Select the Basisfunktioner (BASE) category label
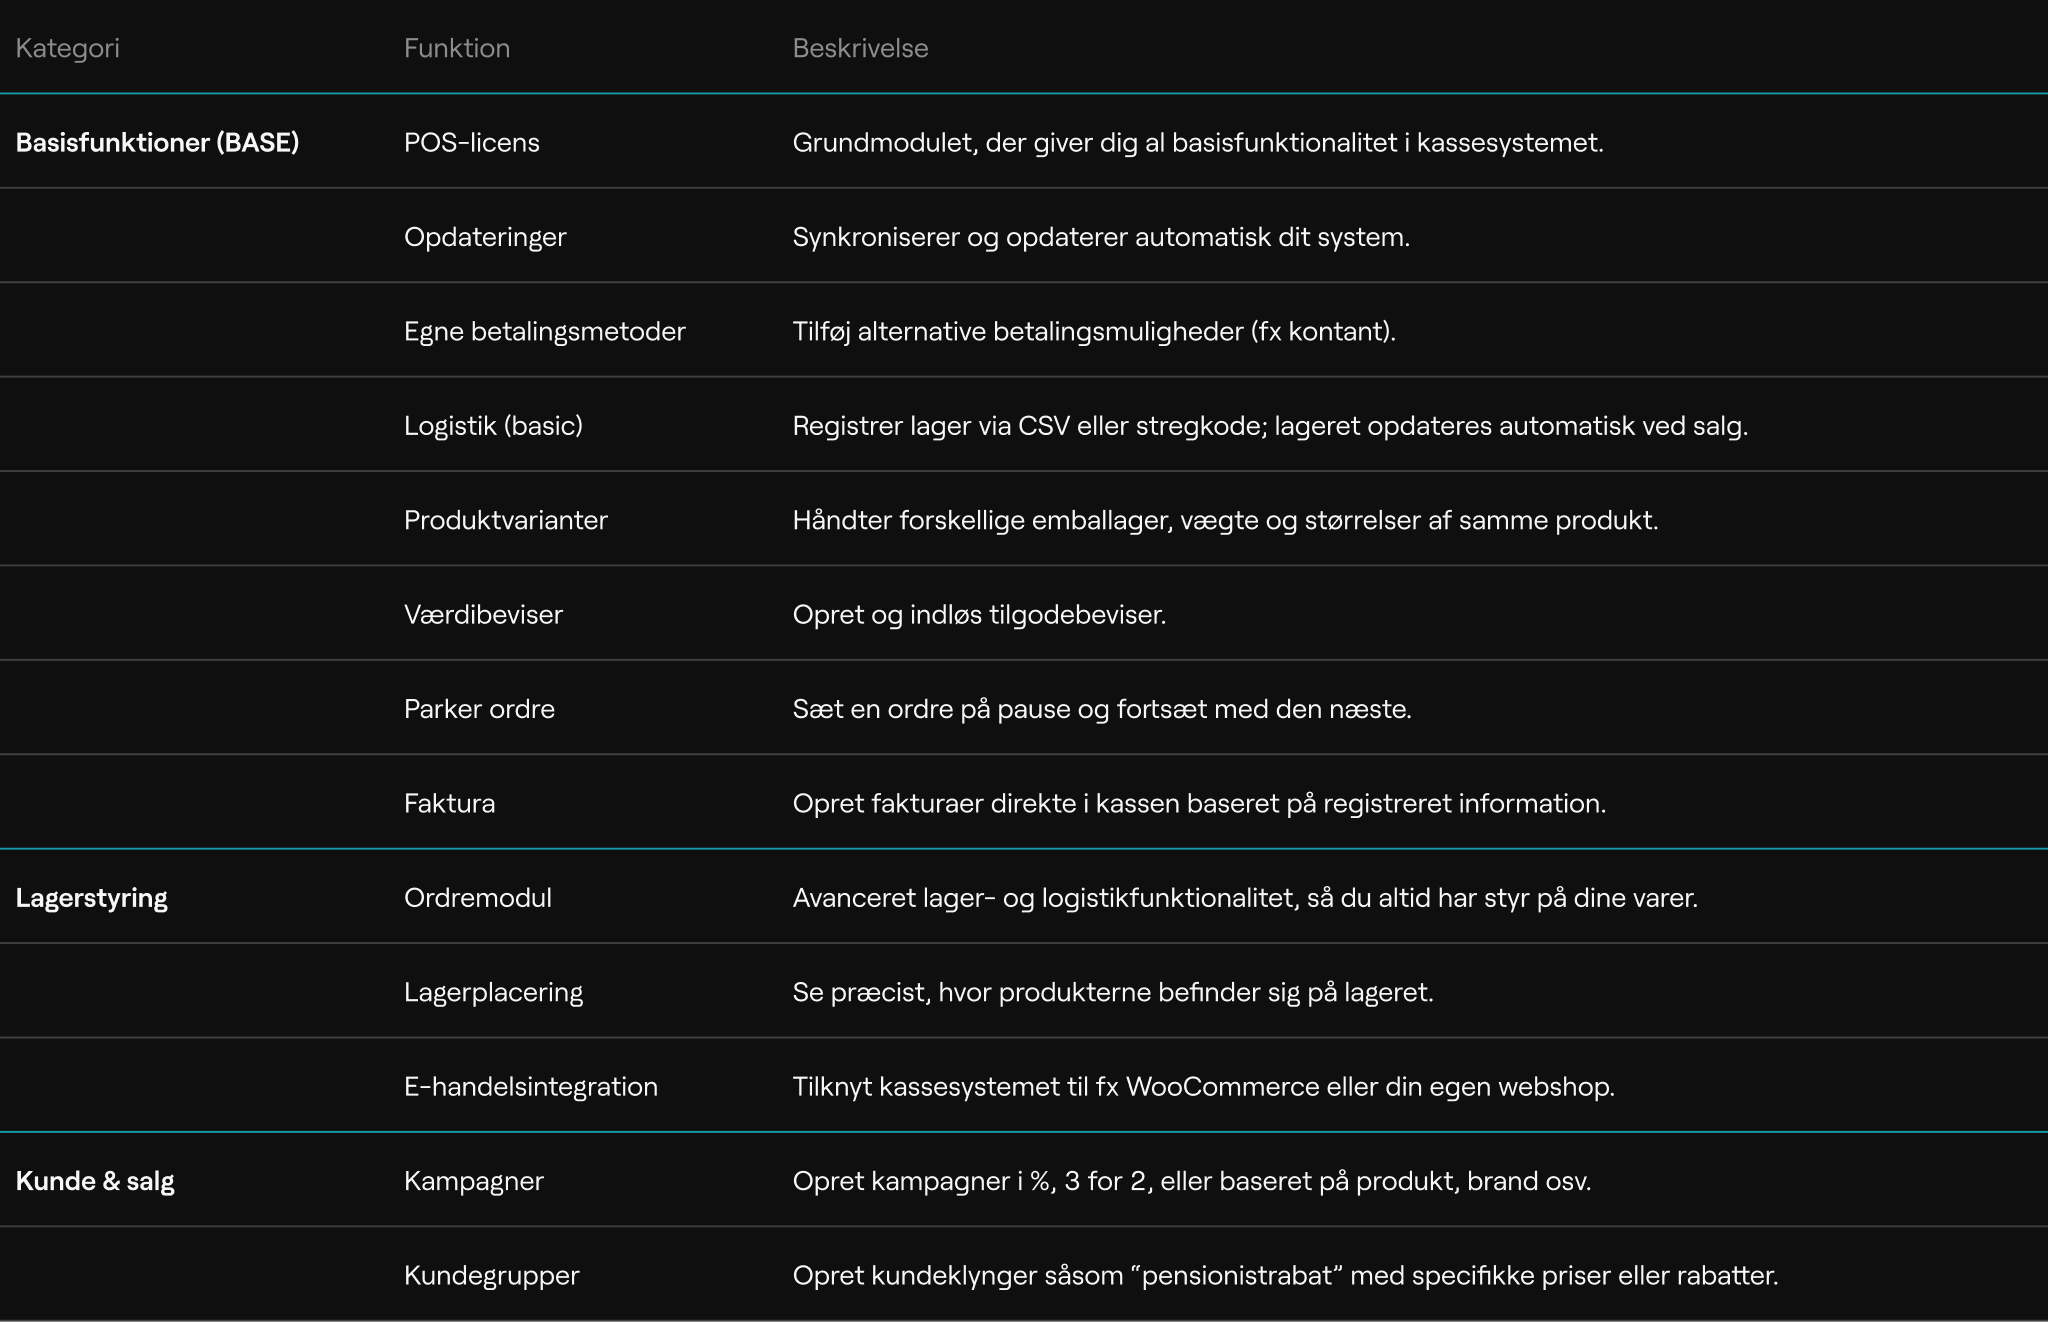Screen dimensions: 2048x1322 point(157,142)
